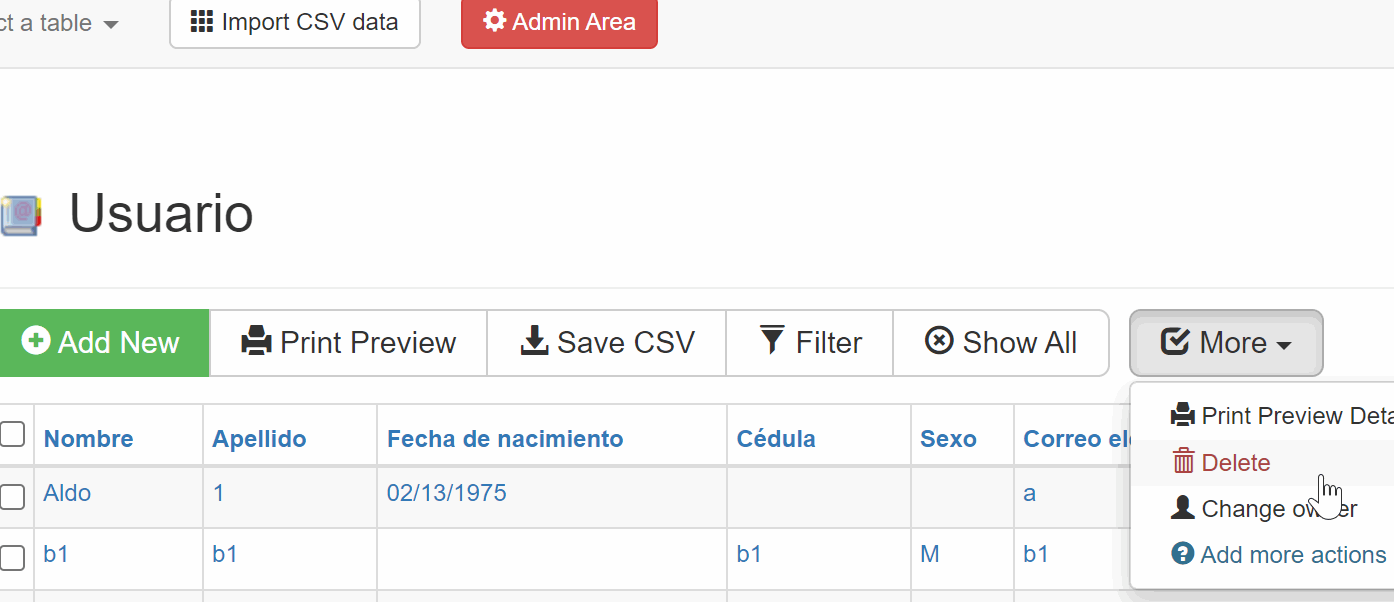Sort the table by Cédula column header
1394x602 pixels.
coord(776,439)
